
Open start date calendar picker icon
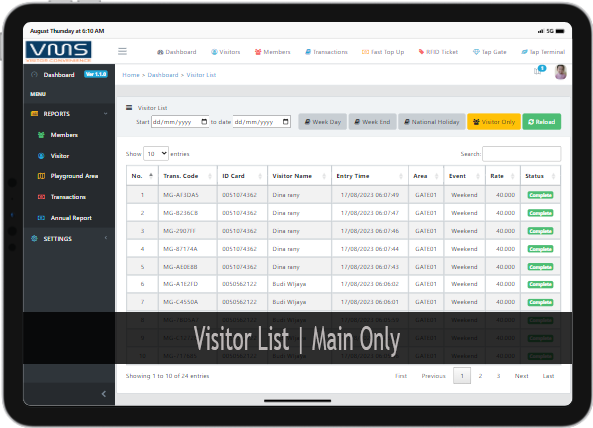tap(204, 122)
